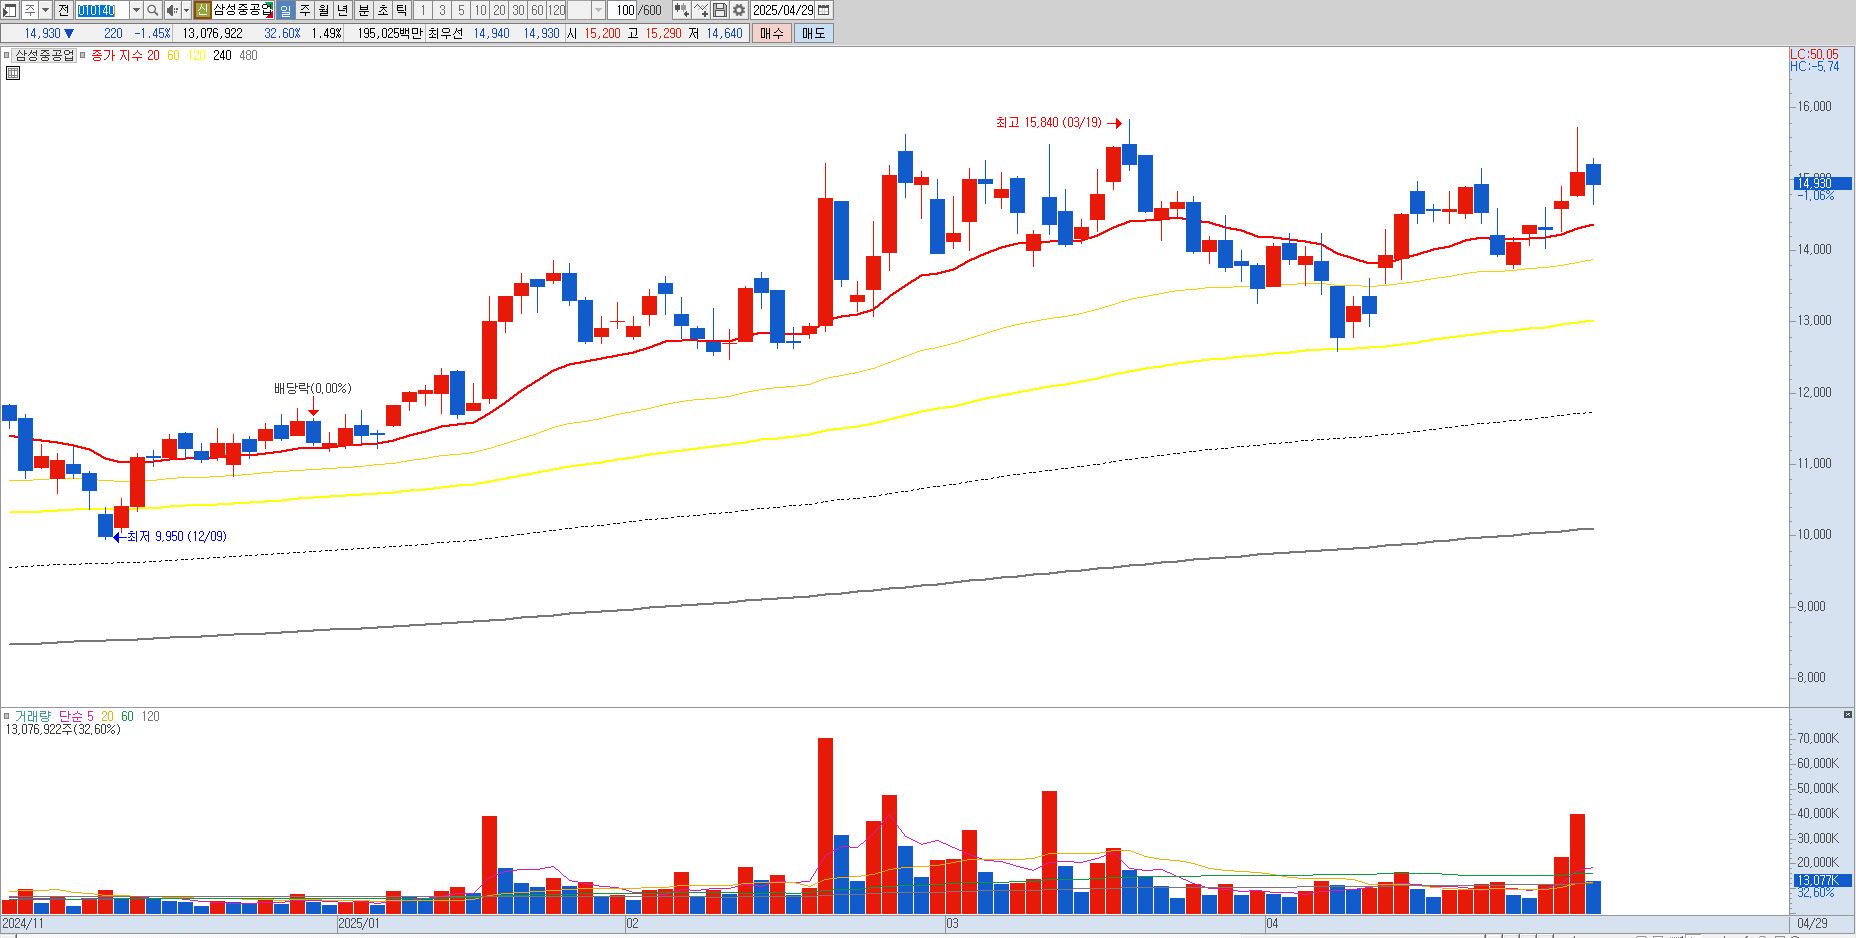Click the 2025/04/29 date field
The height and width of the screenshot is (938, 1856).
783,10
